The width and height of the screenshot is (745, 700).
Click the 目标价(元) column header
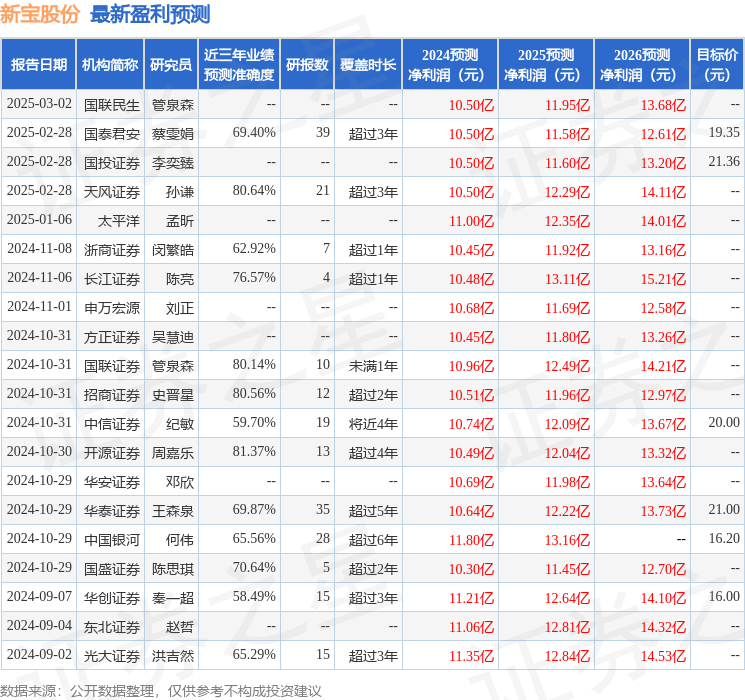pos(717,64)
